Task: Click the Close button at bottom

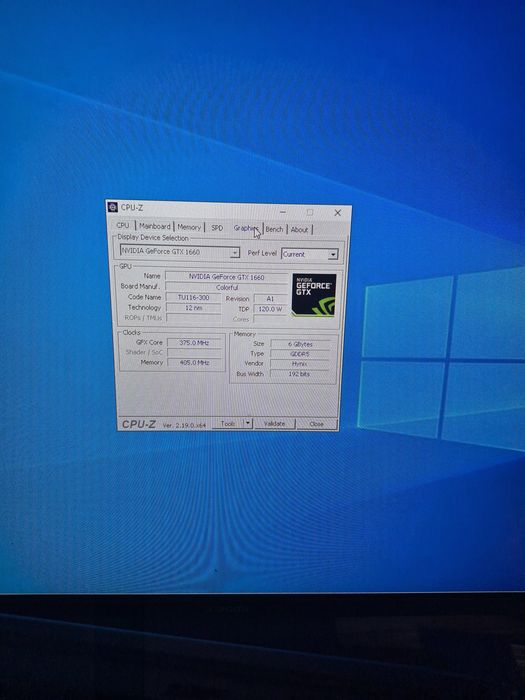Action: (317, 424)
